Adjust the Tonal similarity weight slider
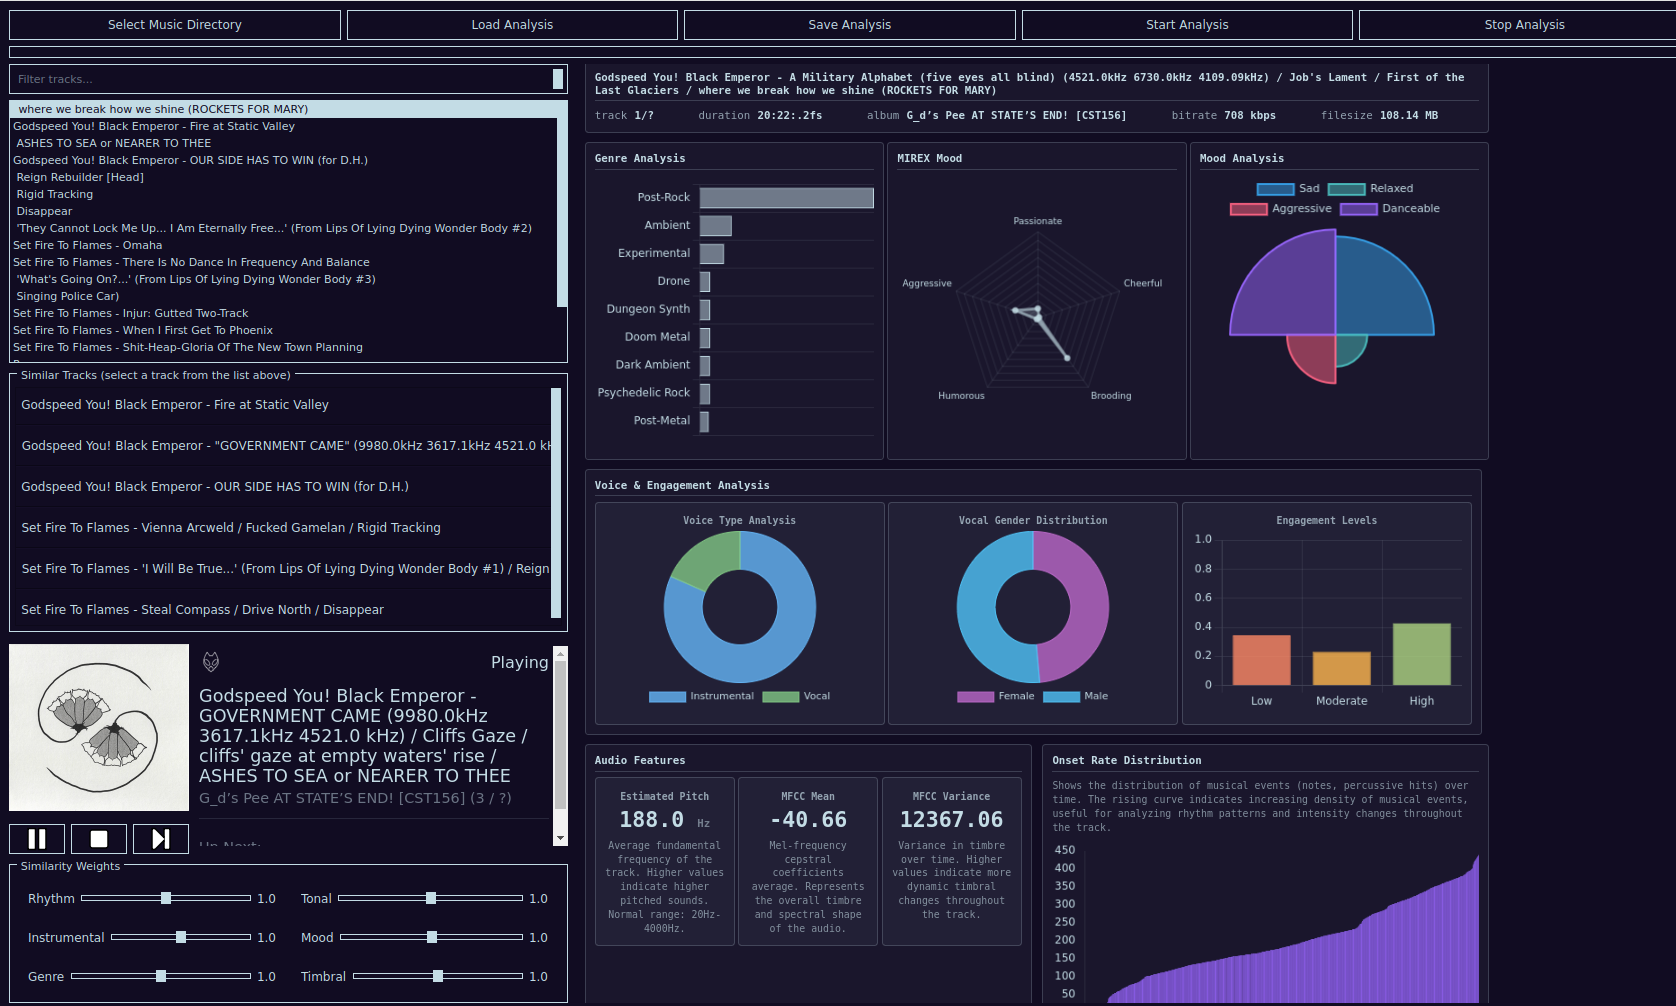 tap(430, 899)
